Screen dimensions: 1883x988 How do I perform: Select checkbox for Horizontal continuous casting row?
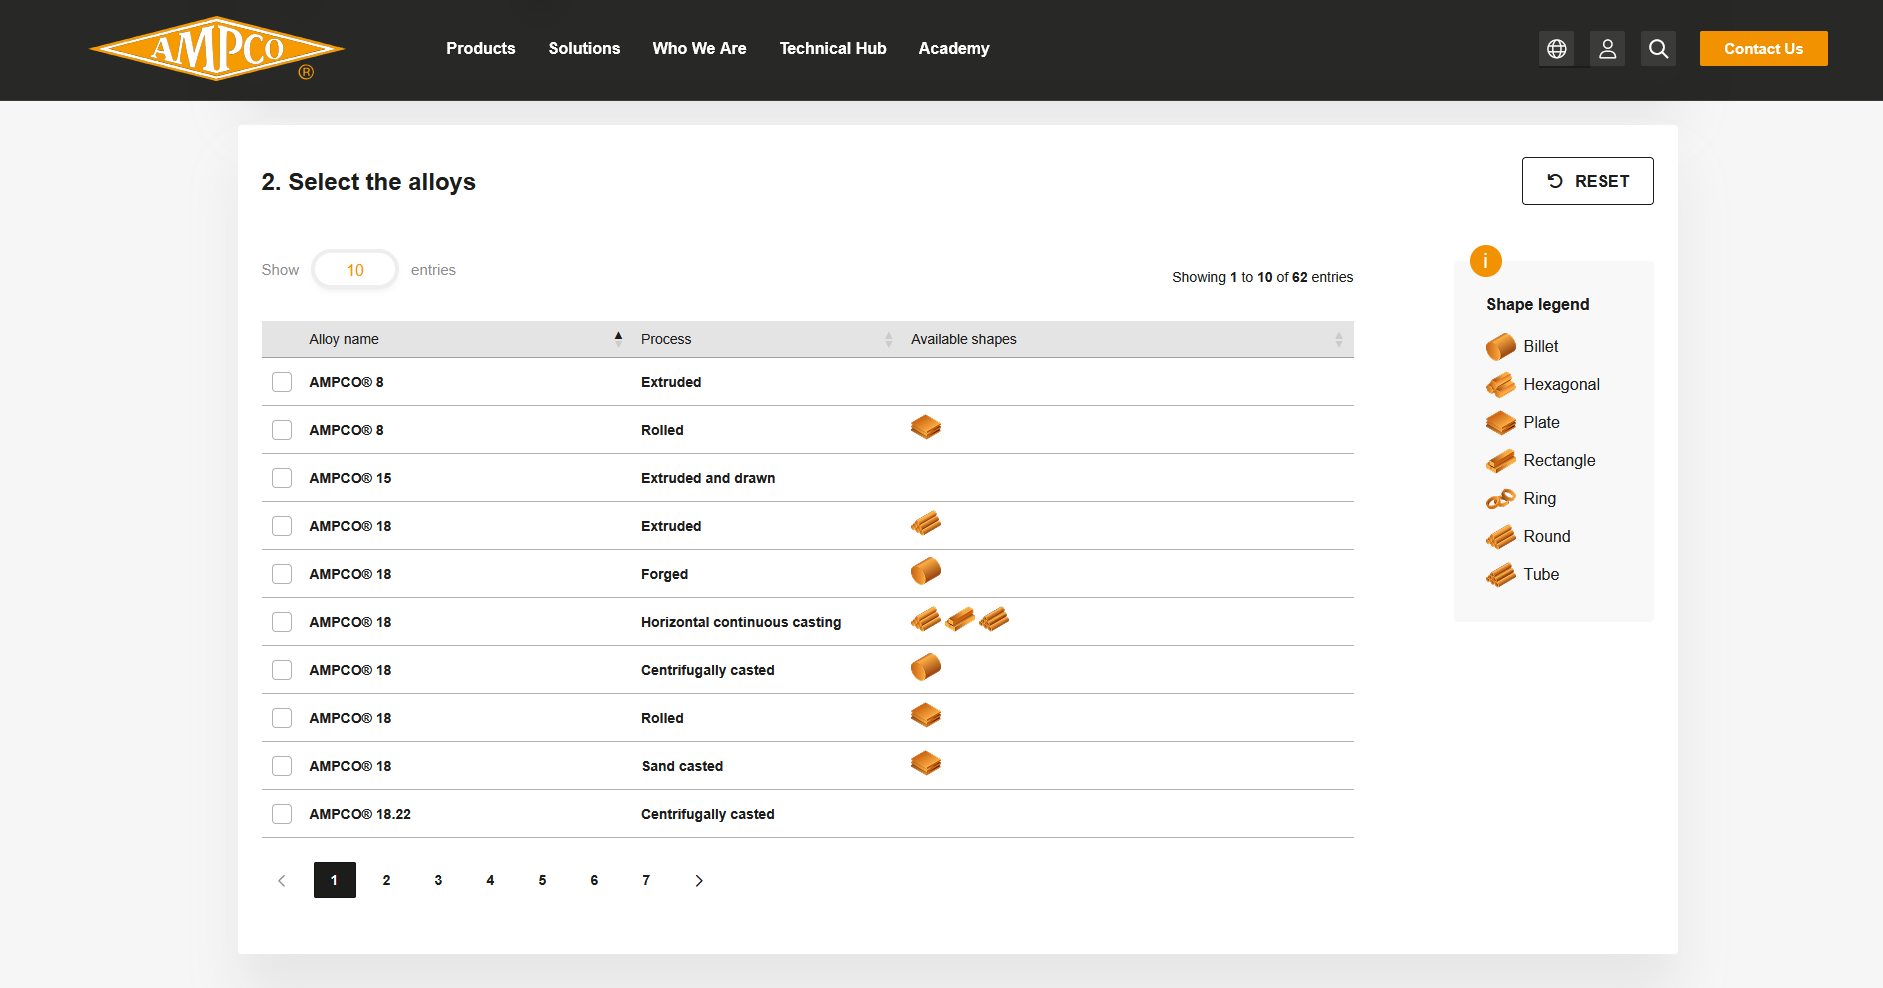(282, 622)
